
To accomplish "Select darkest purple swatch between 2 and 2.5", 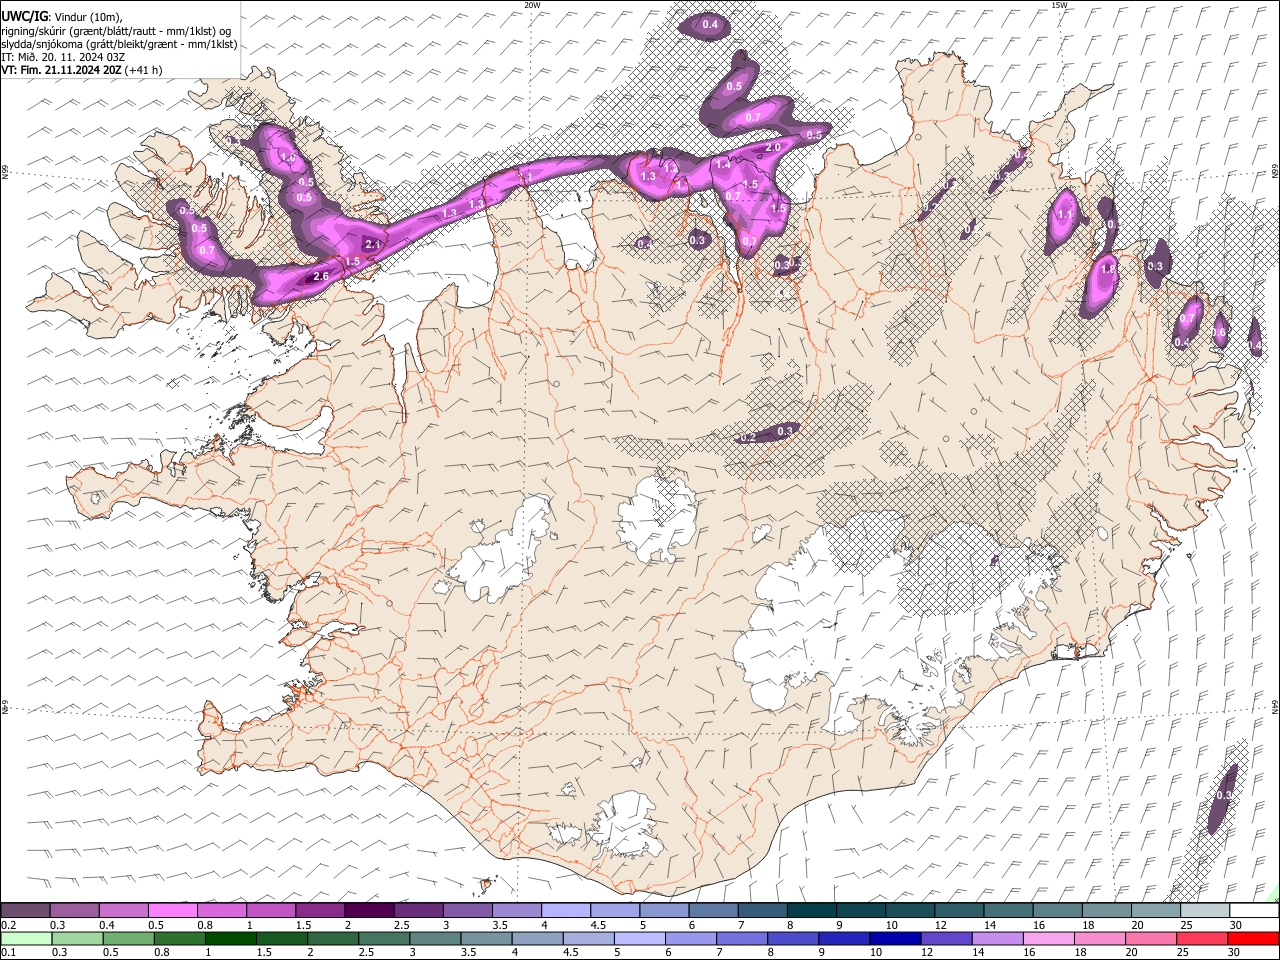I will [369, 910].
